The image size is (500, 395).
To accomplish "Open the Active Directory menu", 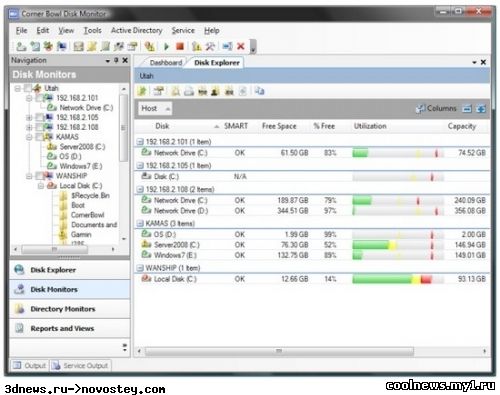I will coord(136,31).
